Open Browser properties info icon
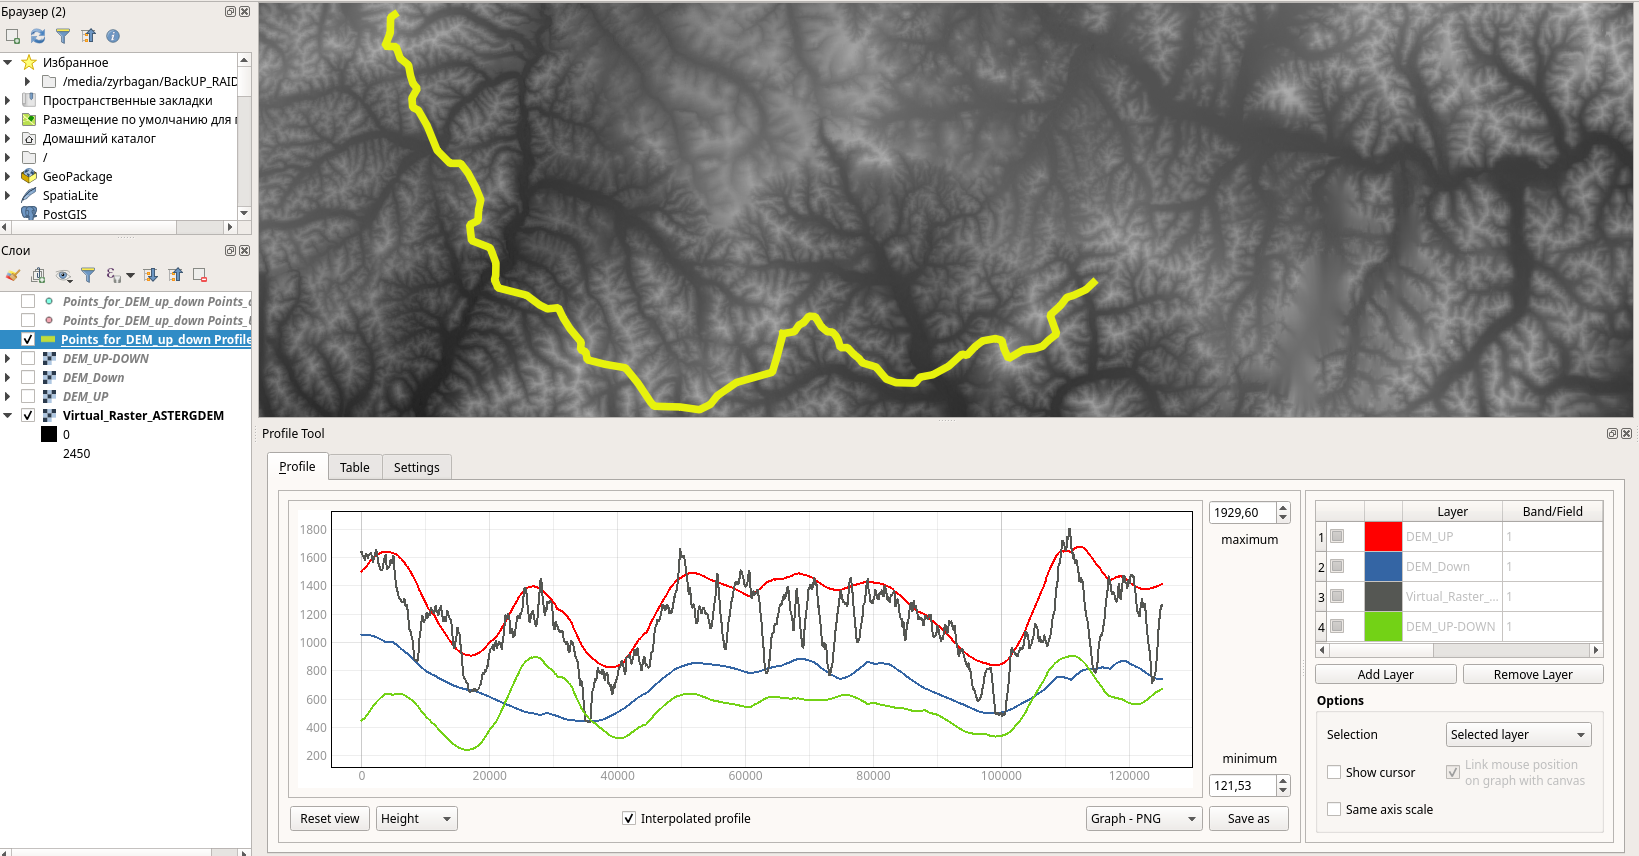The height and width of the screenshot is (856, 1639). tap(113, 36)
